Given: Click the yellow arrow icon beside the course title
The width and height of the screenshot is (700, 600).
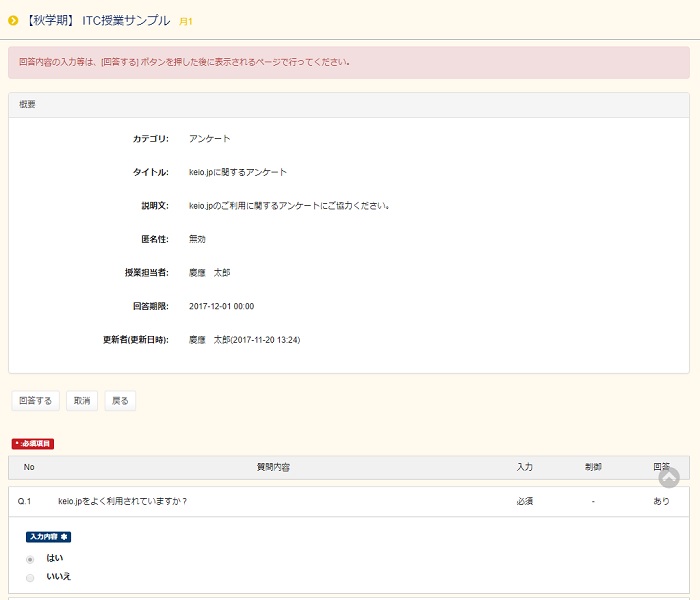Looking at the screenshot, I should [x=13, y=20].
